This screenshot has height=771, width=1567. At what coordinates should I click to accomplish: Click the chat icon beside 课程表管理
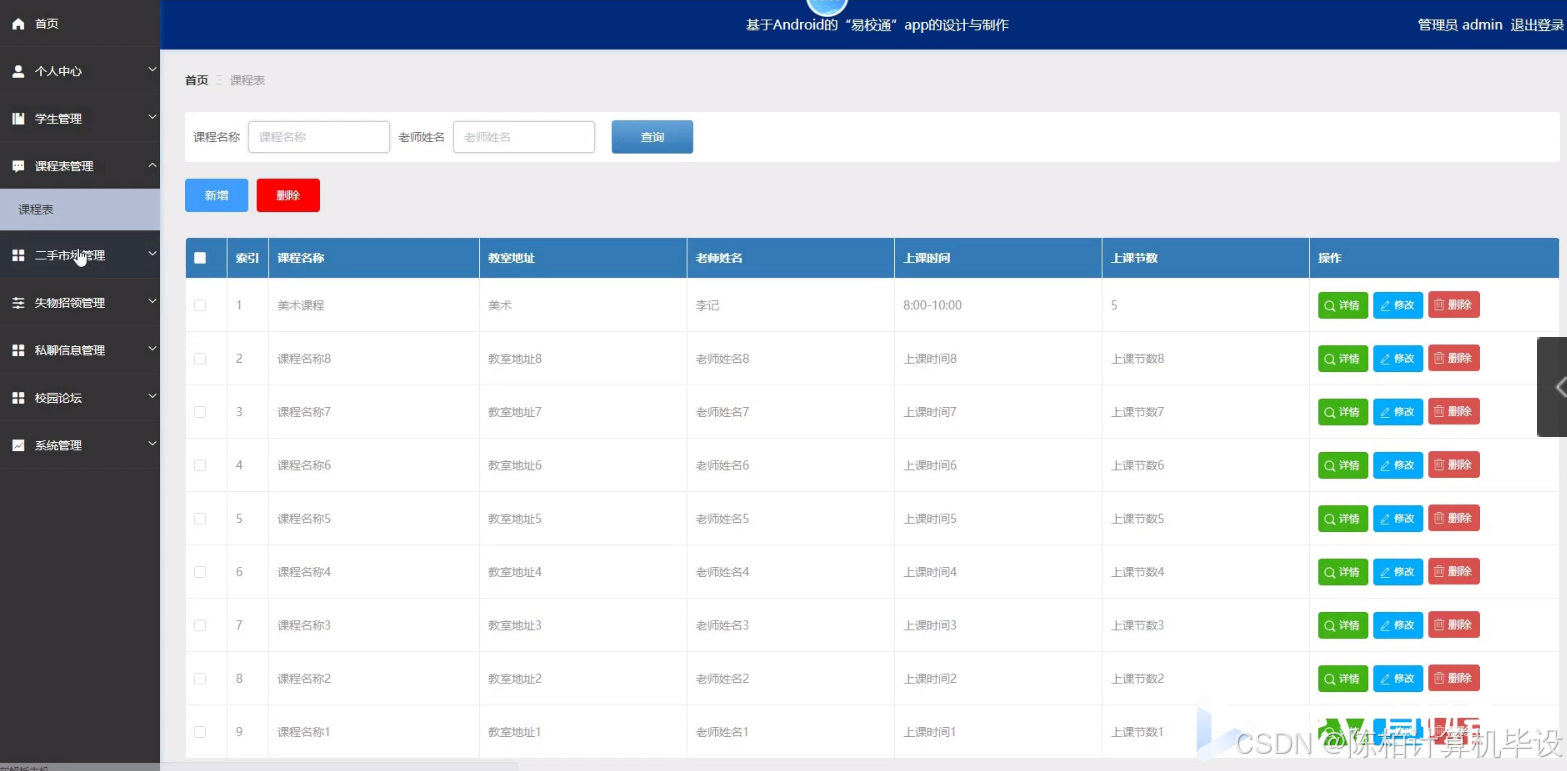pos(18,166)
